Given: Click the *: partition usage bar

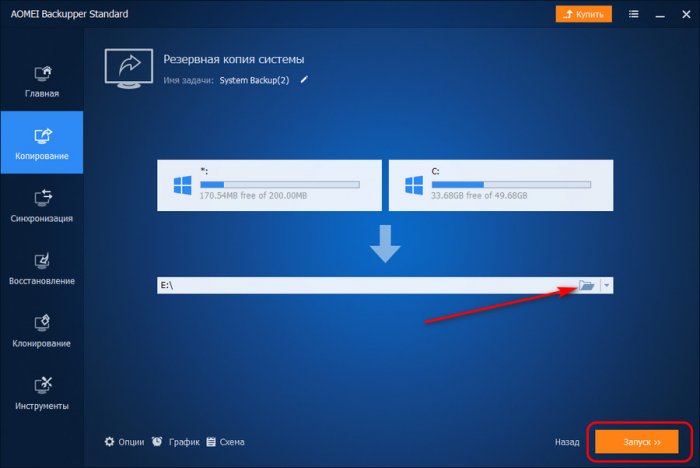Looking at the screenshot, I should [x=280, y=184].
